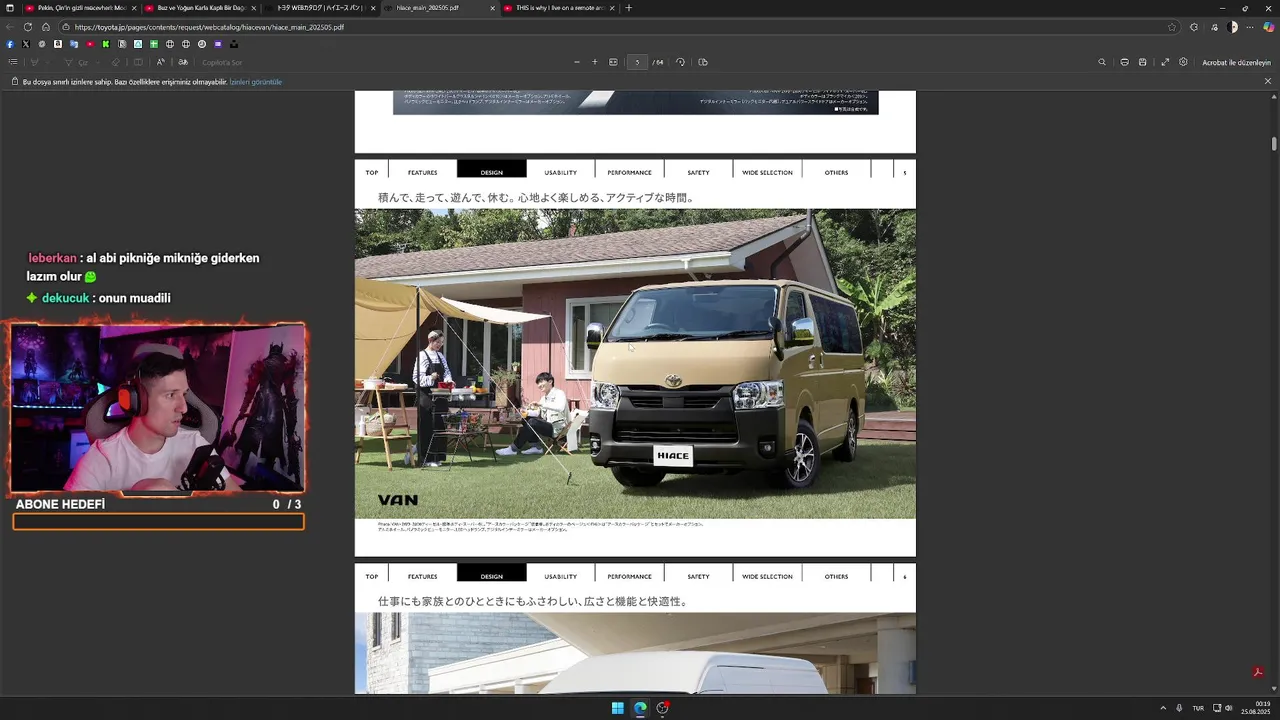1280x720 pixels.
Task: Open a new browser tab
Action: click(628, 8)
